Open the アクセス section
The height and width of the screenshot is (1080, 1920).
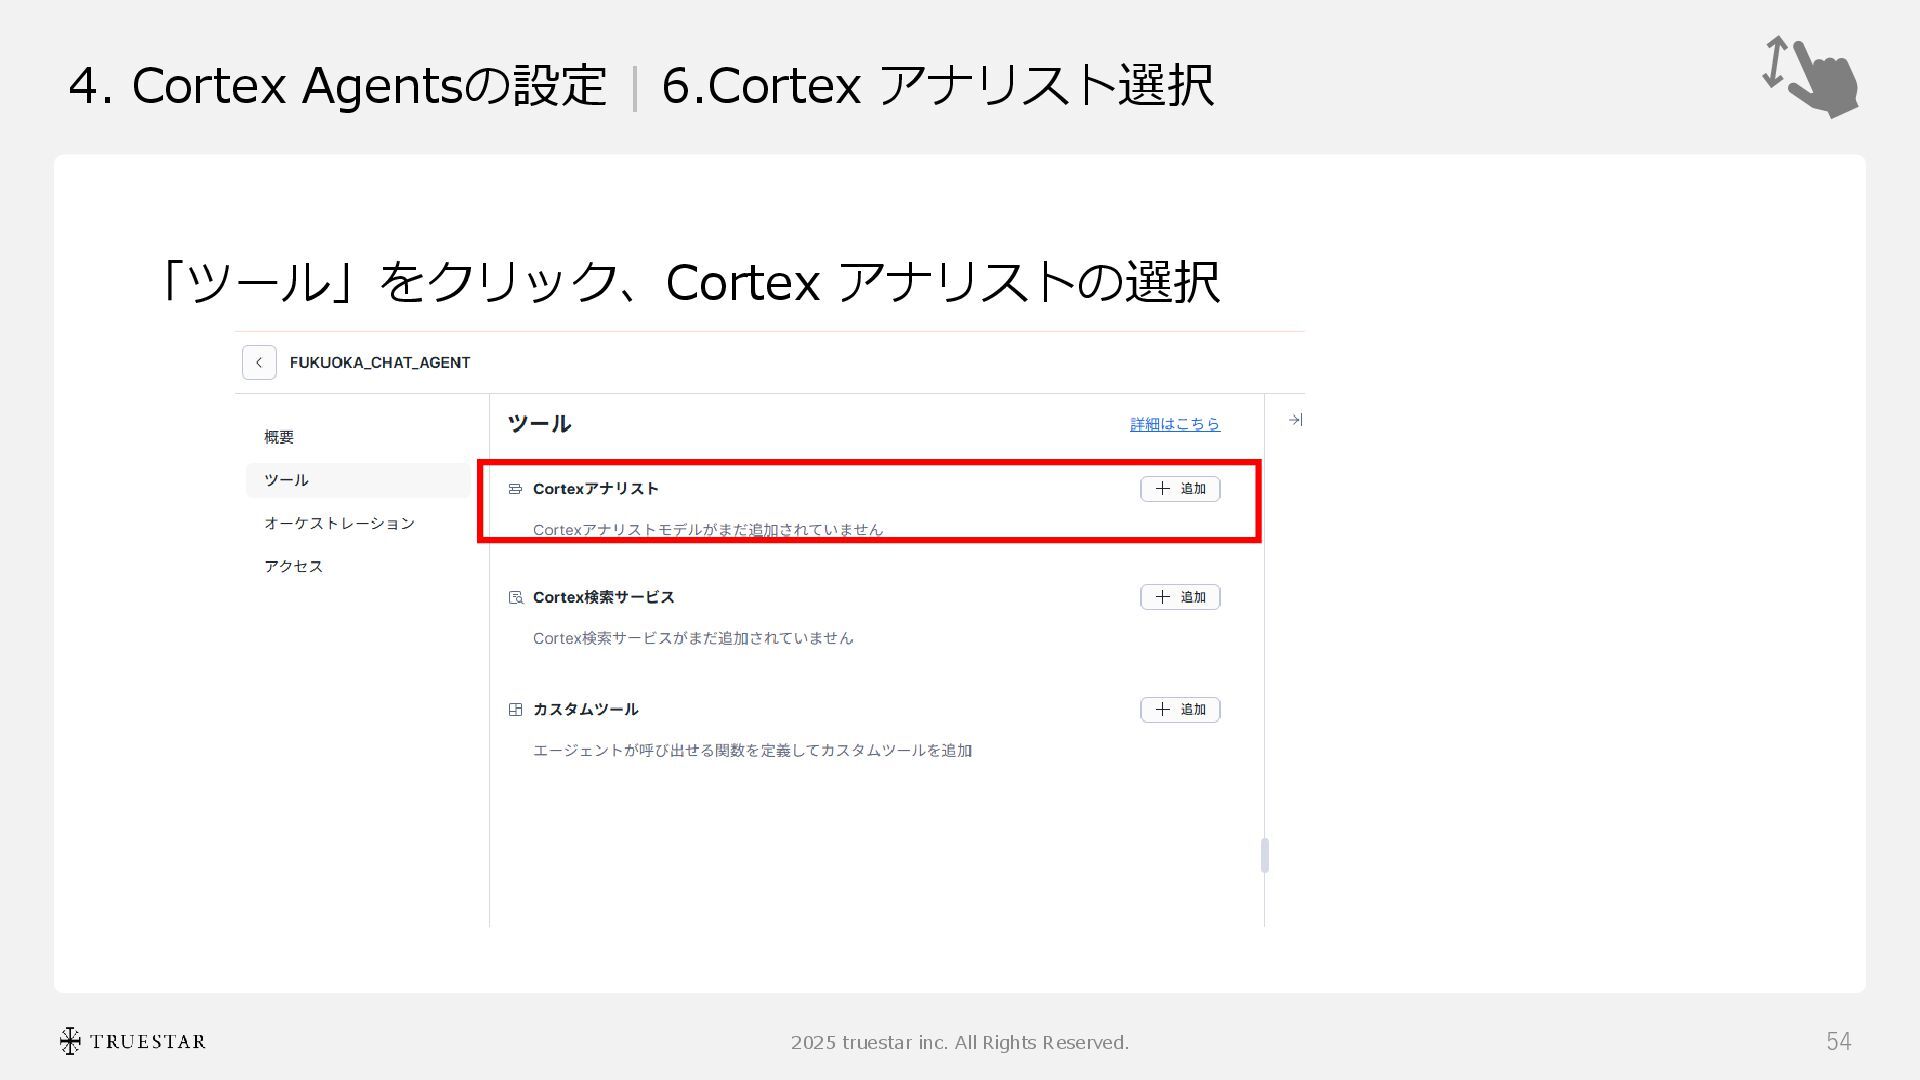coord(293,566)
